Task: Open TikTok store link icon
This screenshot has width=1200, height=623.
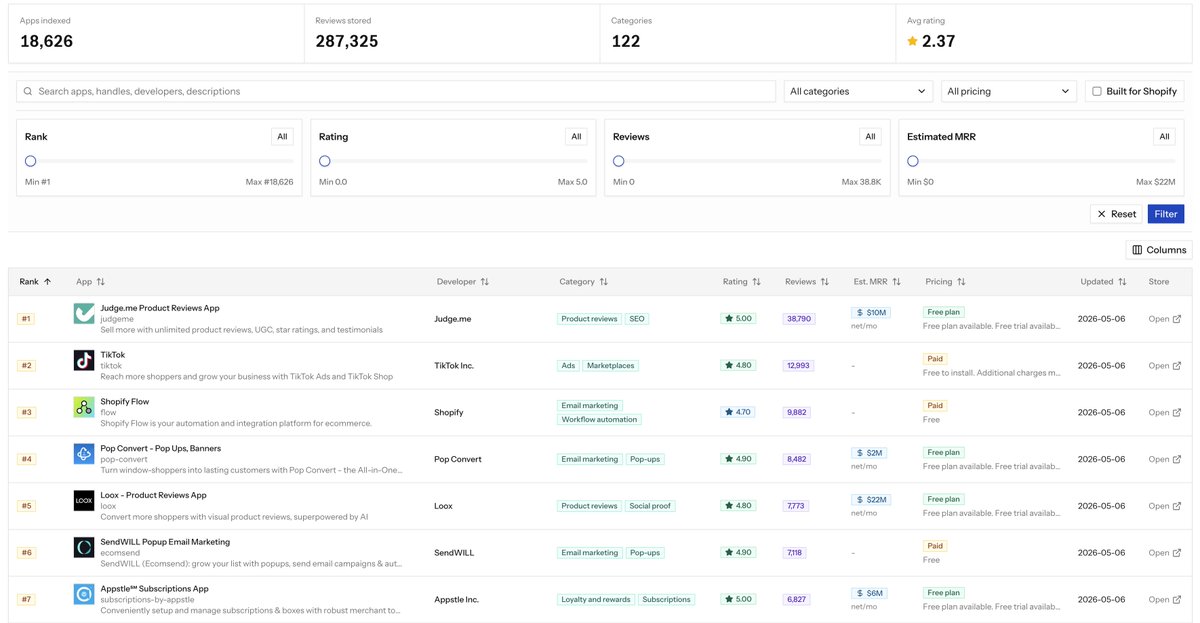Action: 1177,366
